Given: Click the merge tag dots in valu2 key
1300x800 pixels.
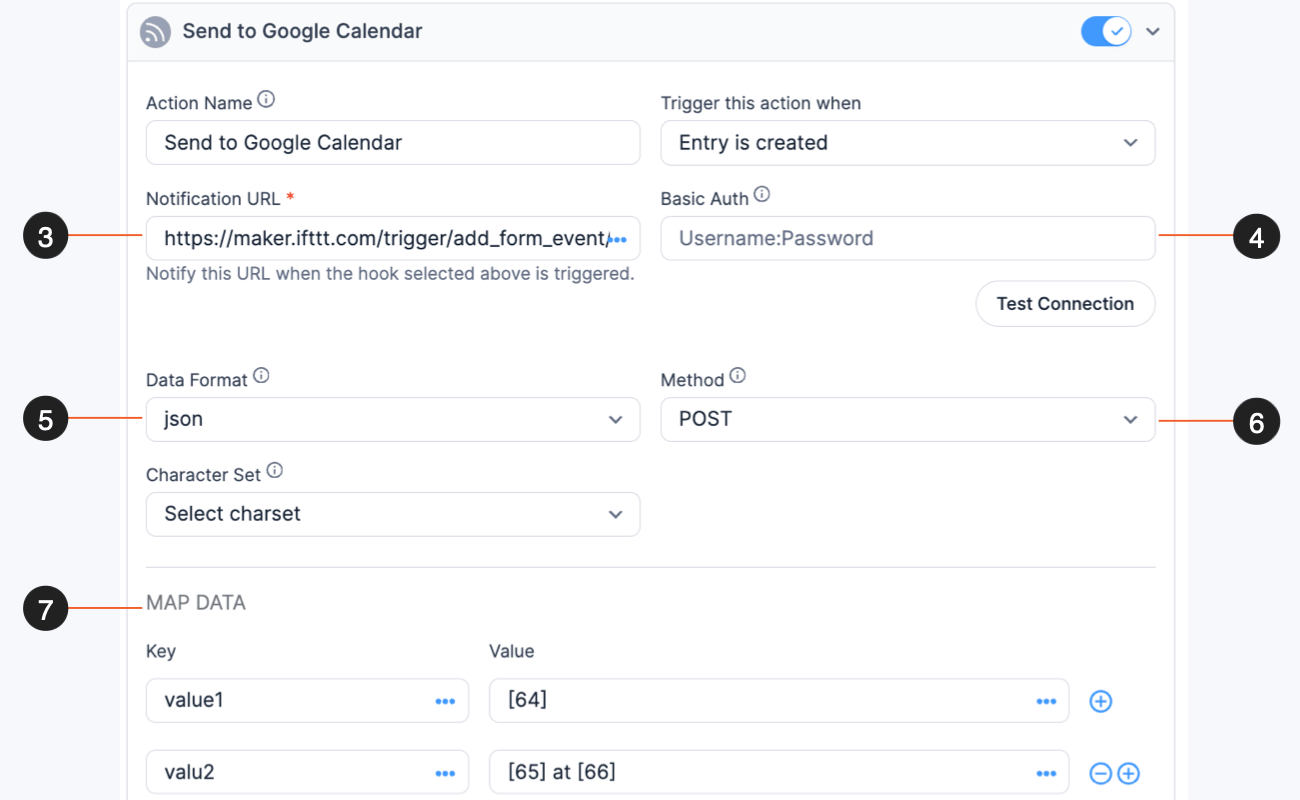Looking at the screenshot, I should [445, 774].
